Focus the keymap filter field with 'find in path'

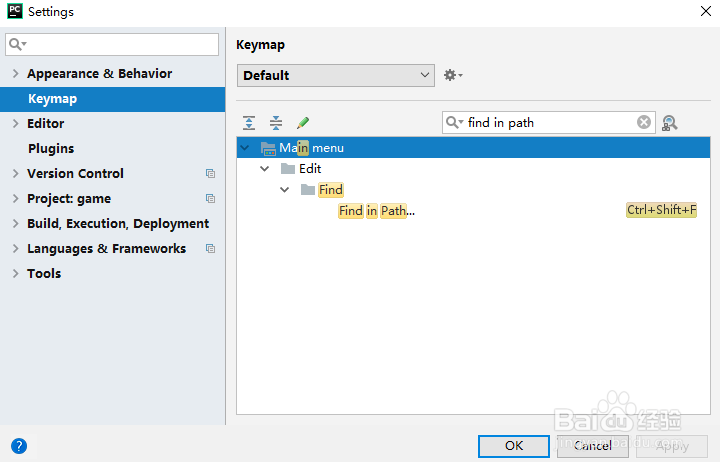coord(549,123)
